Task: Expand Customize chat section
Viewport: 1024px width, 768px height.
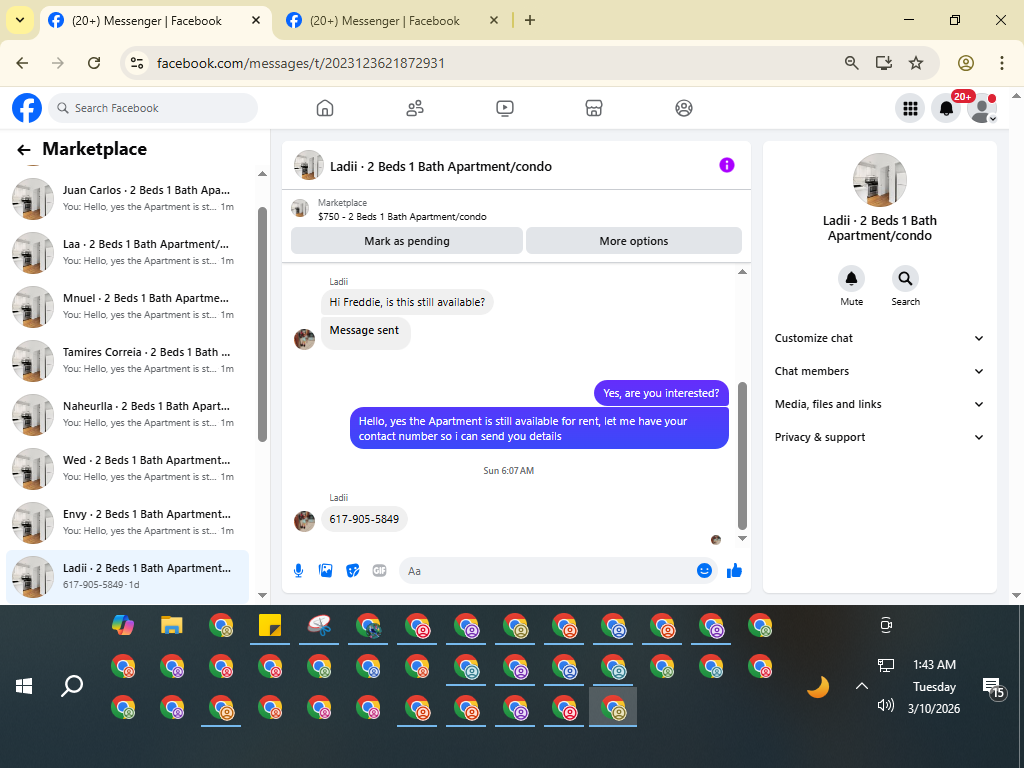Action: coord(879,338)
